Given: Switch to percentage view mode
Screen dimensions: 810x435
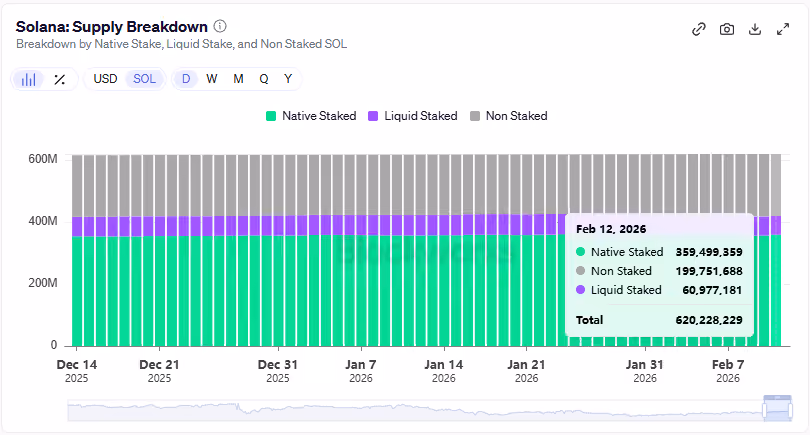Looking at the screenshot, I should point(60,79).
